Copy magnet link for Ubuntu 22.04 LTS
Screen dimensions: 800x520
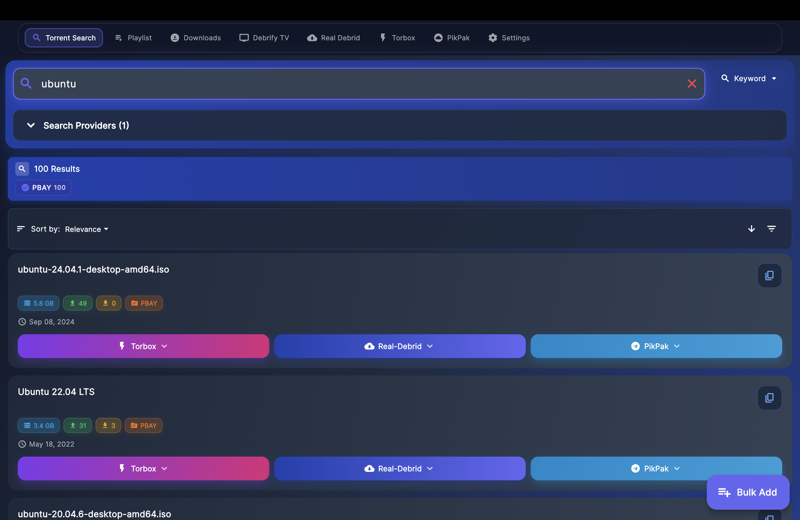(x=769, y=398)
